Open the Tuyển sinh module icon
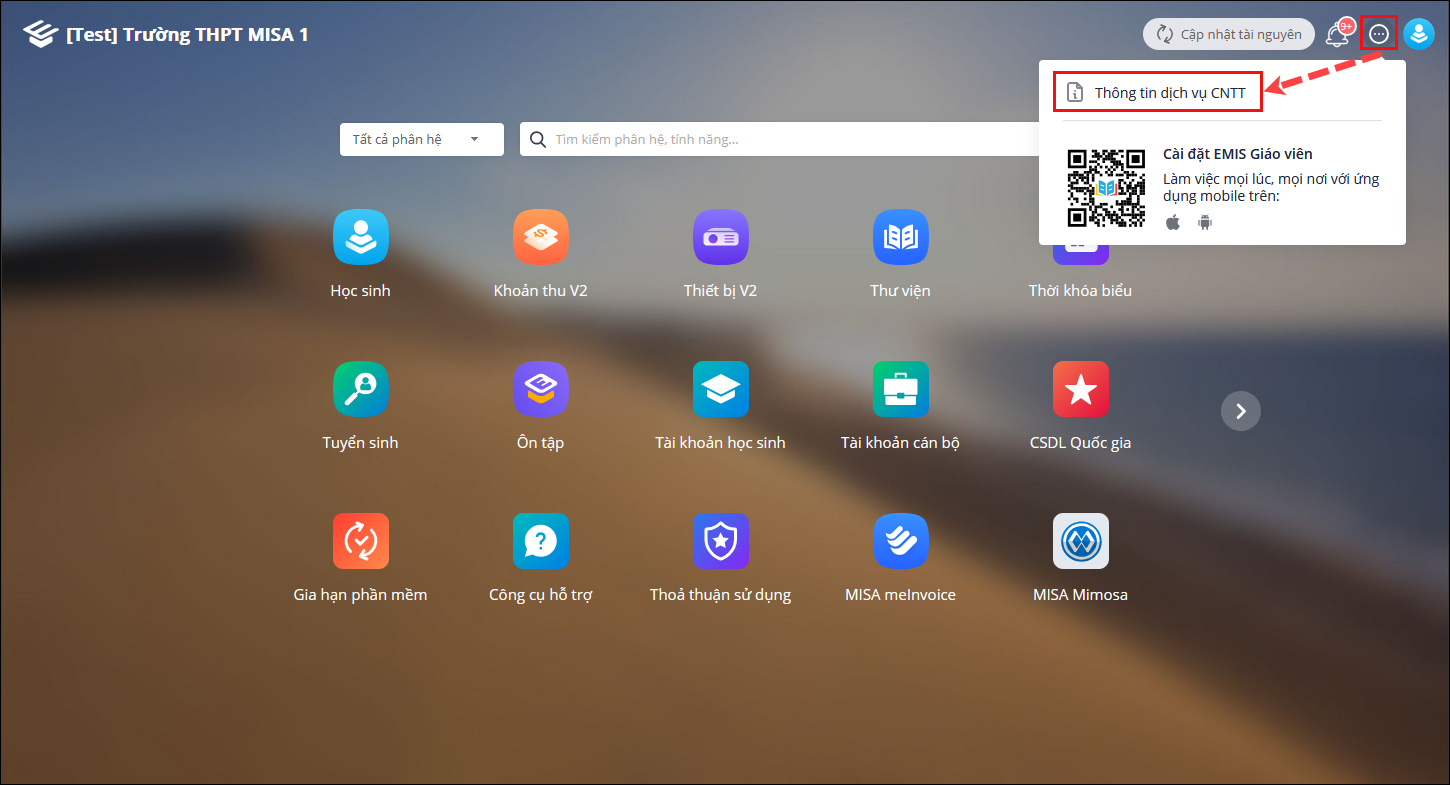Viewport: 1450px width, 785px height. (x=360, y=389)
